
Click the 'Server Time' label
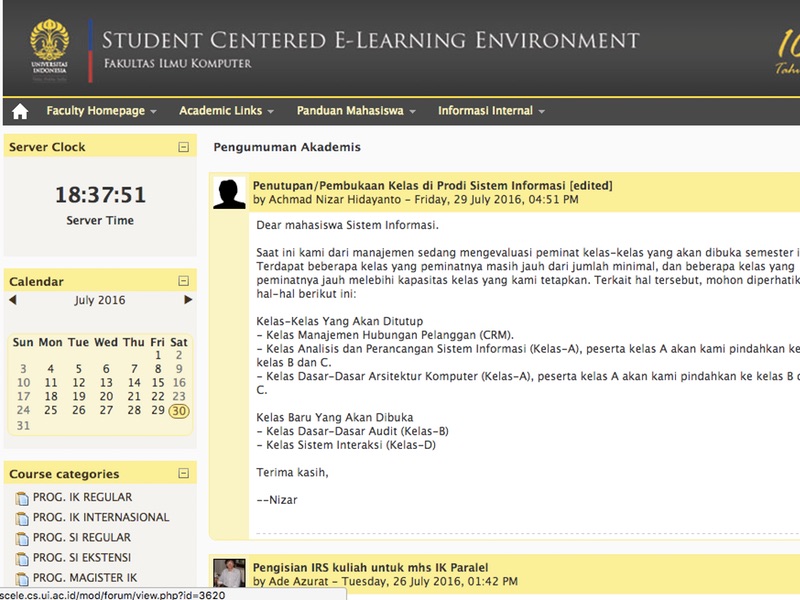pyautogui.click(x=100, y=220)
